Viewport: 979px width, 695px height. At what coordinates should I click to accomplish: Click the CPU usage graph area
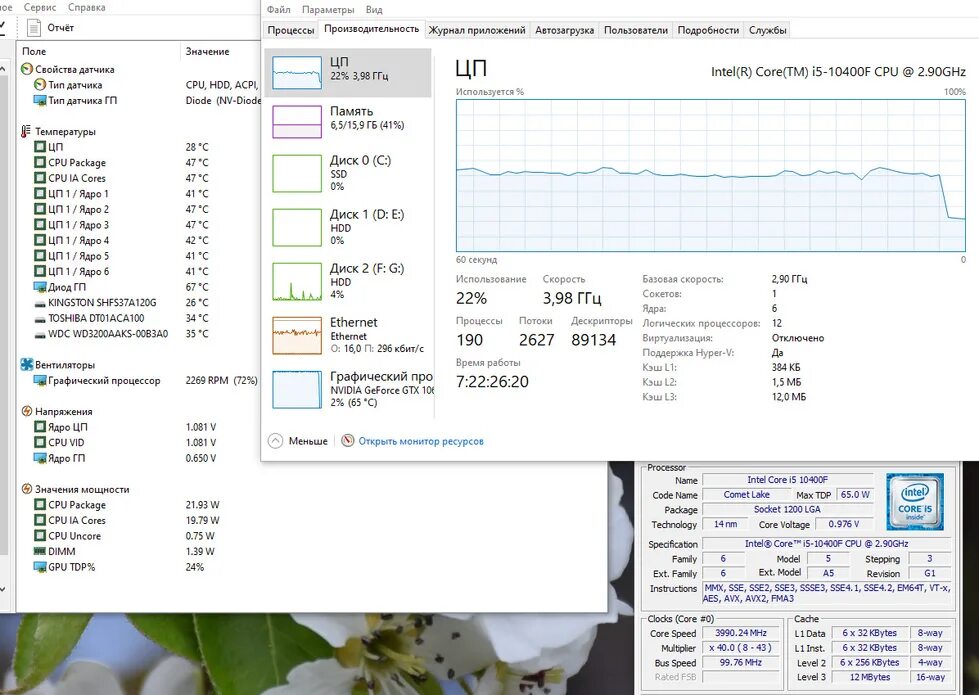coord(711,175)
